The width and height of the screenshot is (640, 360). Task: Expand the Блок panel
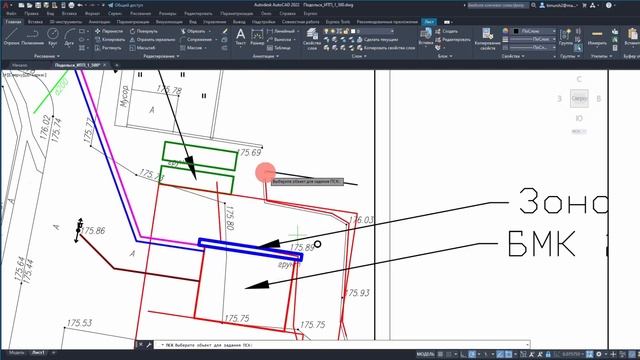[445, 56]
